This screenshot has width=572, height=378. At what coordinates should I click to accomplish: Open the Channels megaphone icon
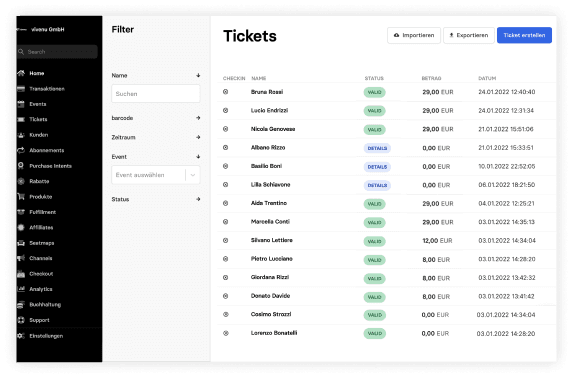click(x=21, y=258)
